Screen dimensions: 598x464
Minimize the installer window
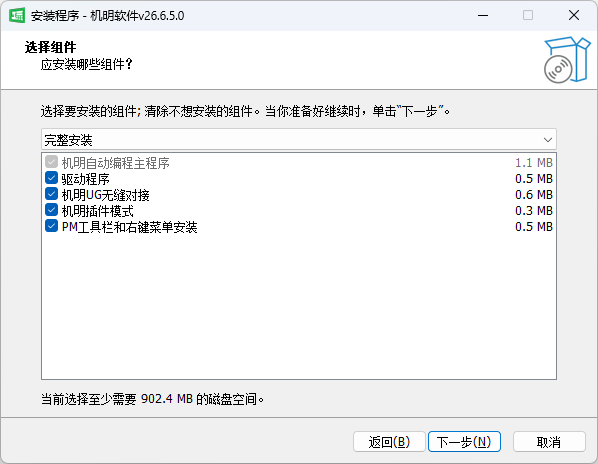pos(483,16)
